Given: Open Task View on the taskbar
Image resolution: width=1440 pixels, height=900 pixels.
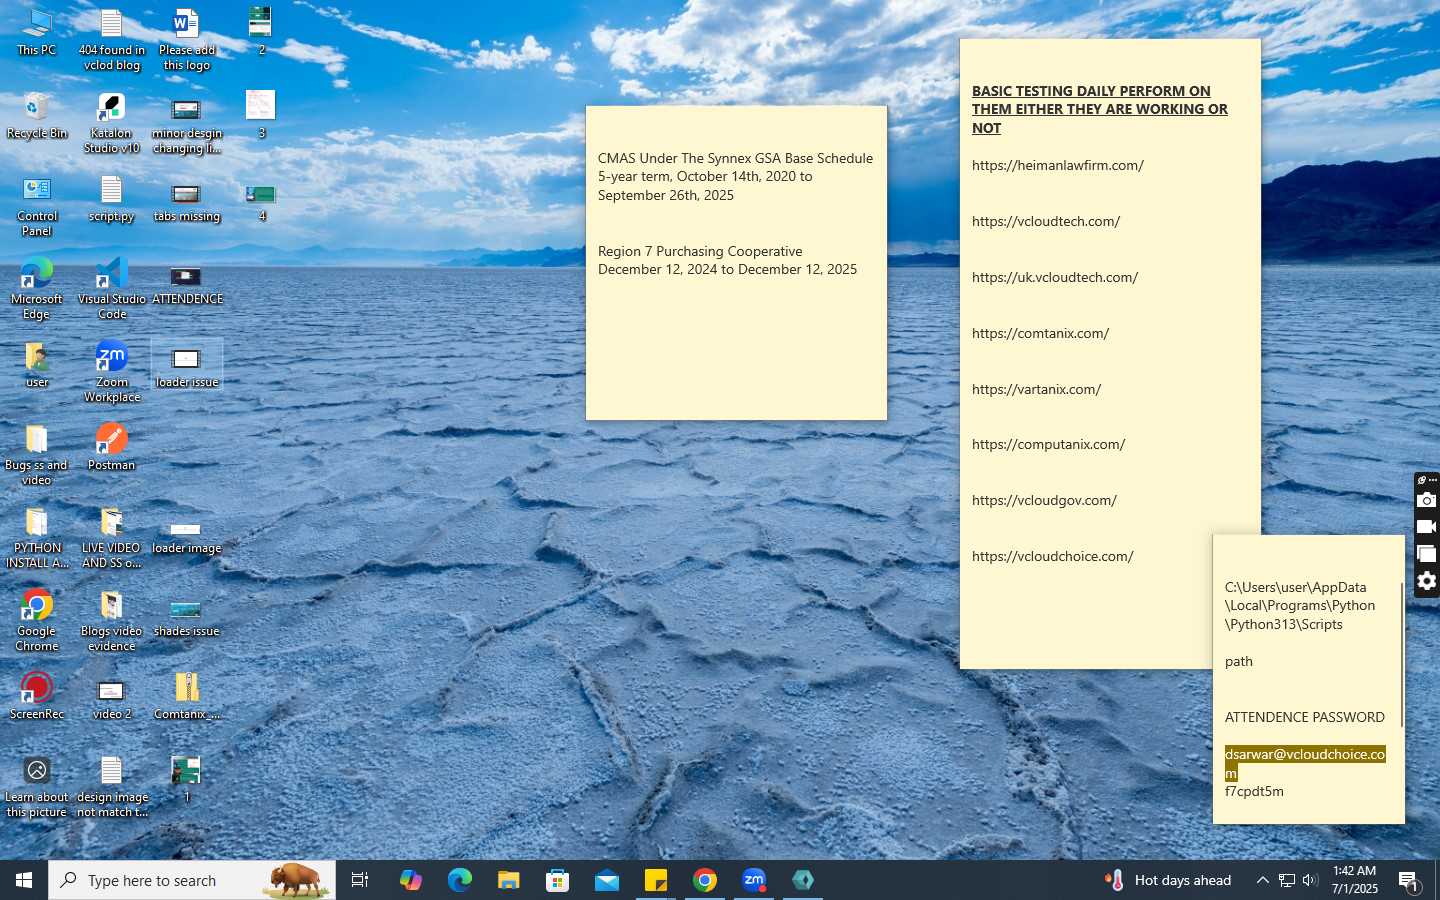Looking at the screenshot, I should coord(360,880).
